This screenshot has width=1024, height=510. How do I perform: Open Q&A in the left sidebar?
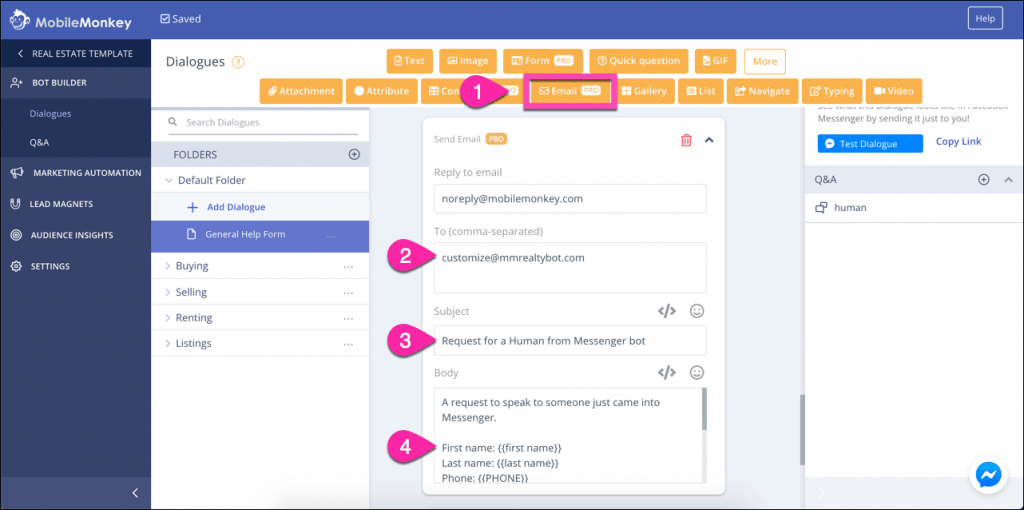39,142
